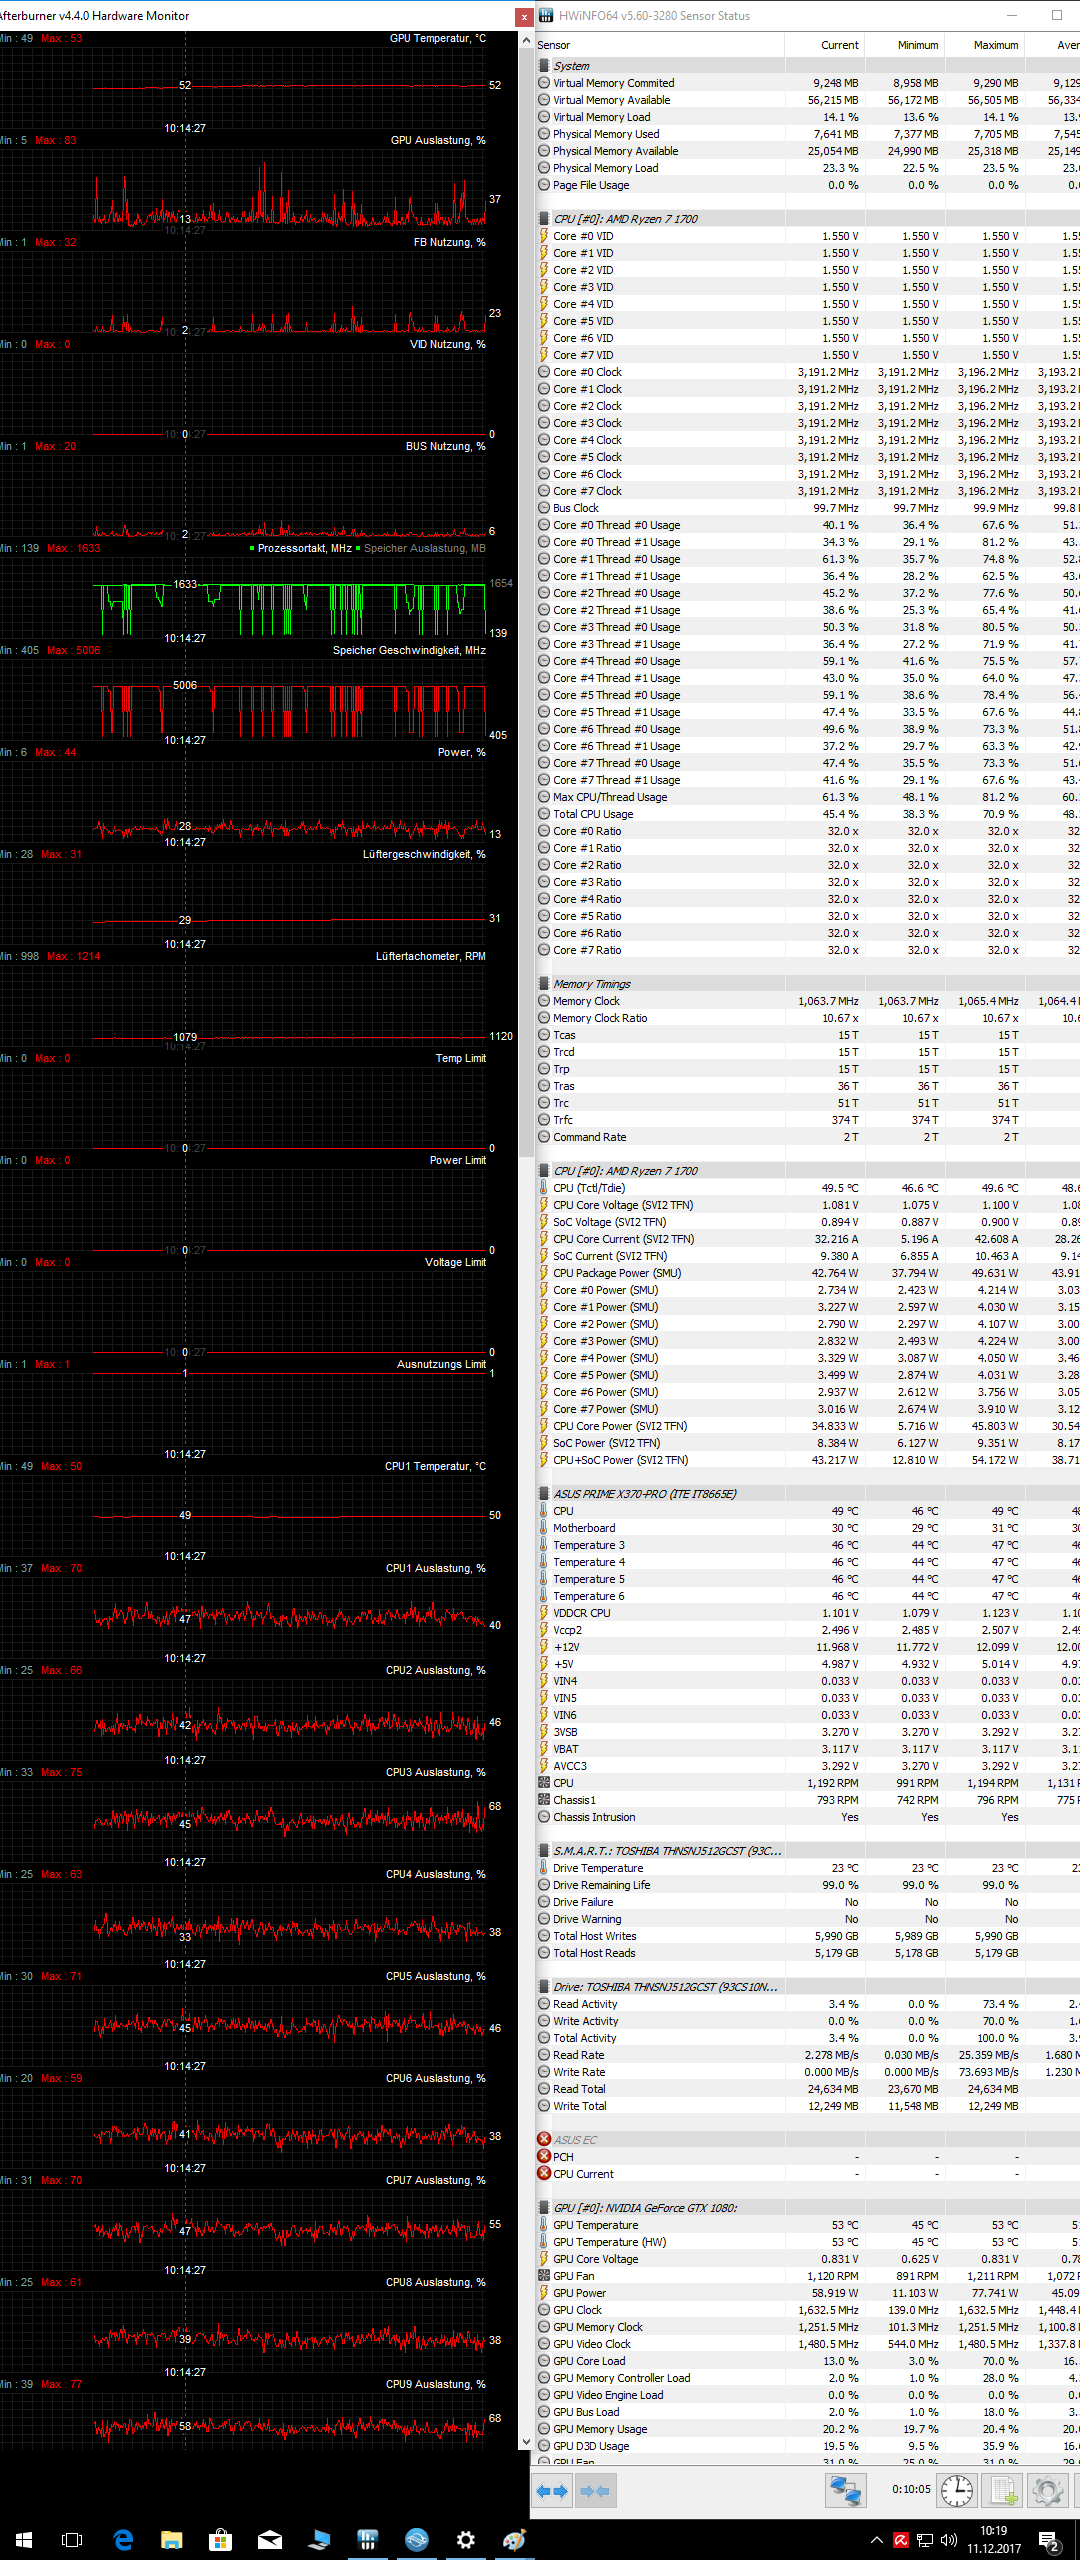This screenshot has width=1082, height=2560.
Task: Open Windows Settings gear on the taskbar
Action: [x=466, y=2540]
